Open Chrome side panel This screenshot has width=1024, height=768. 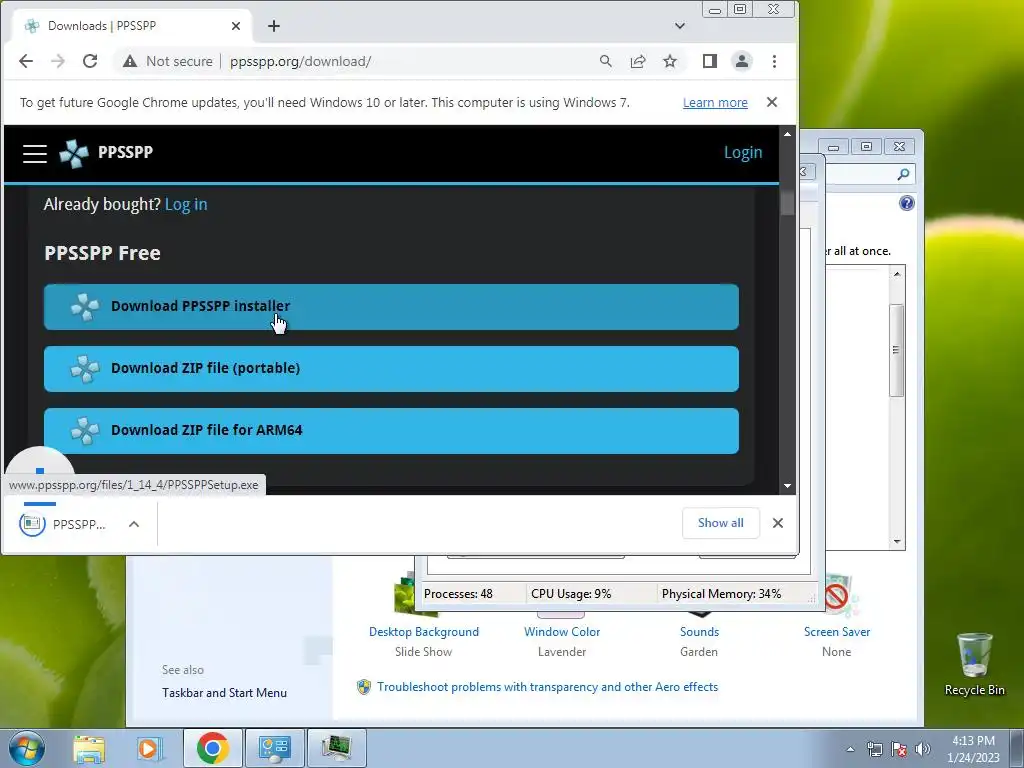coord(710,61)
